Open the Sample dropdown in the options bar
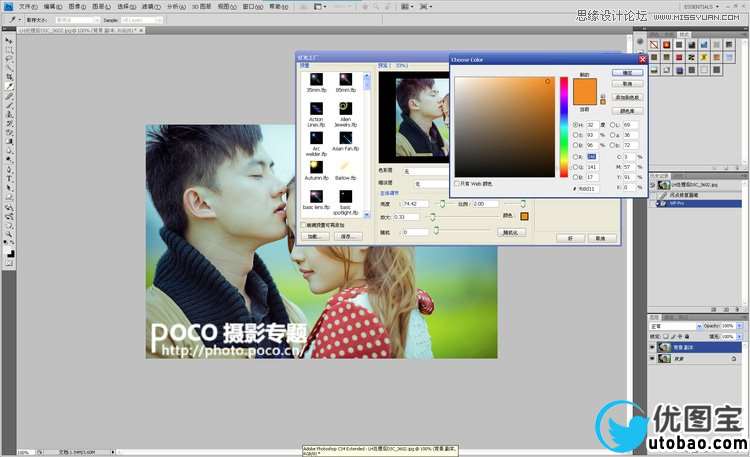Screen dimensions: 750x457 tap(142, 20)
